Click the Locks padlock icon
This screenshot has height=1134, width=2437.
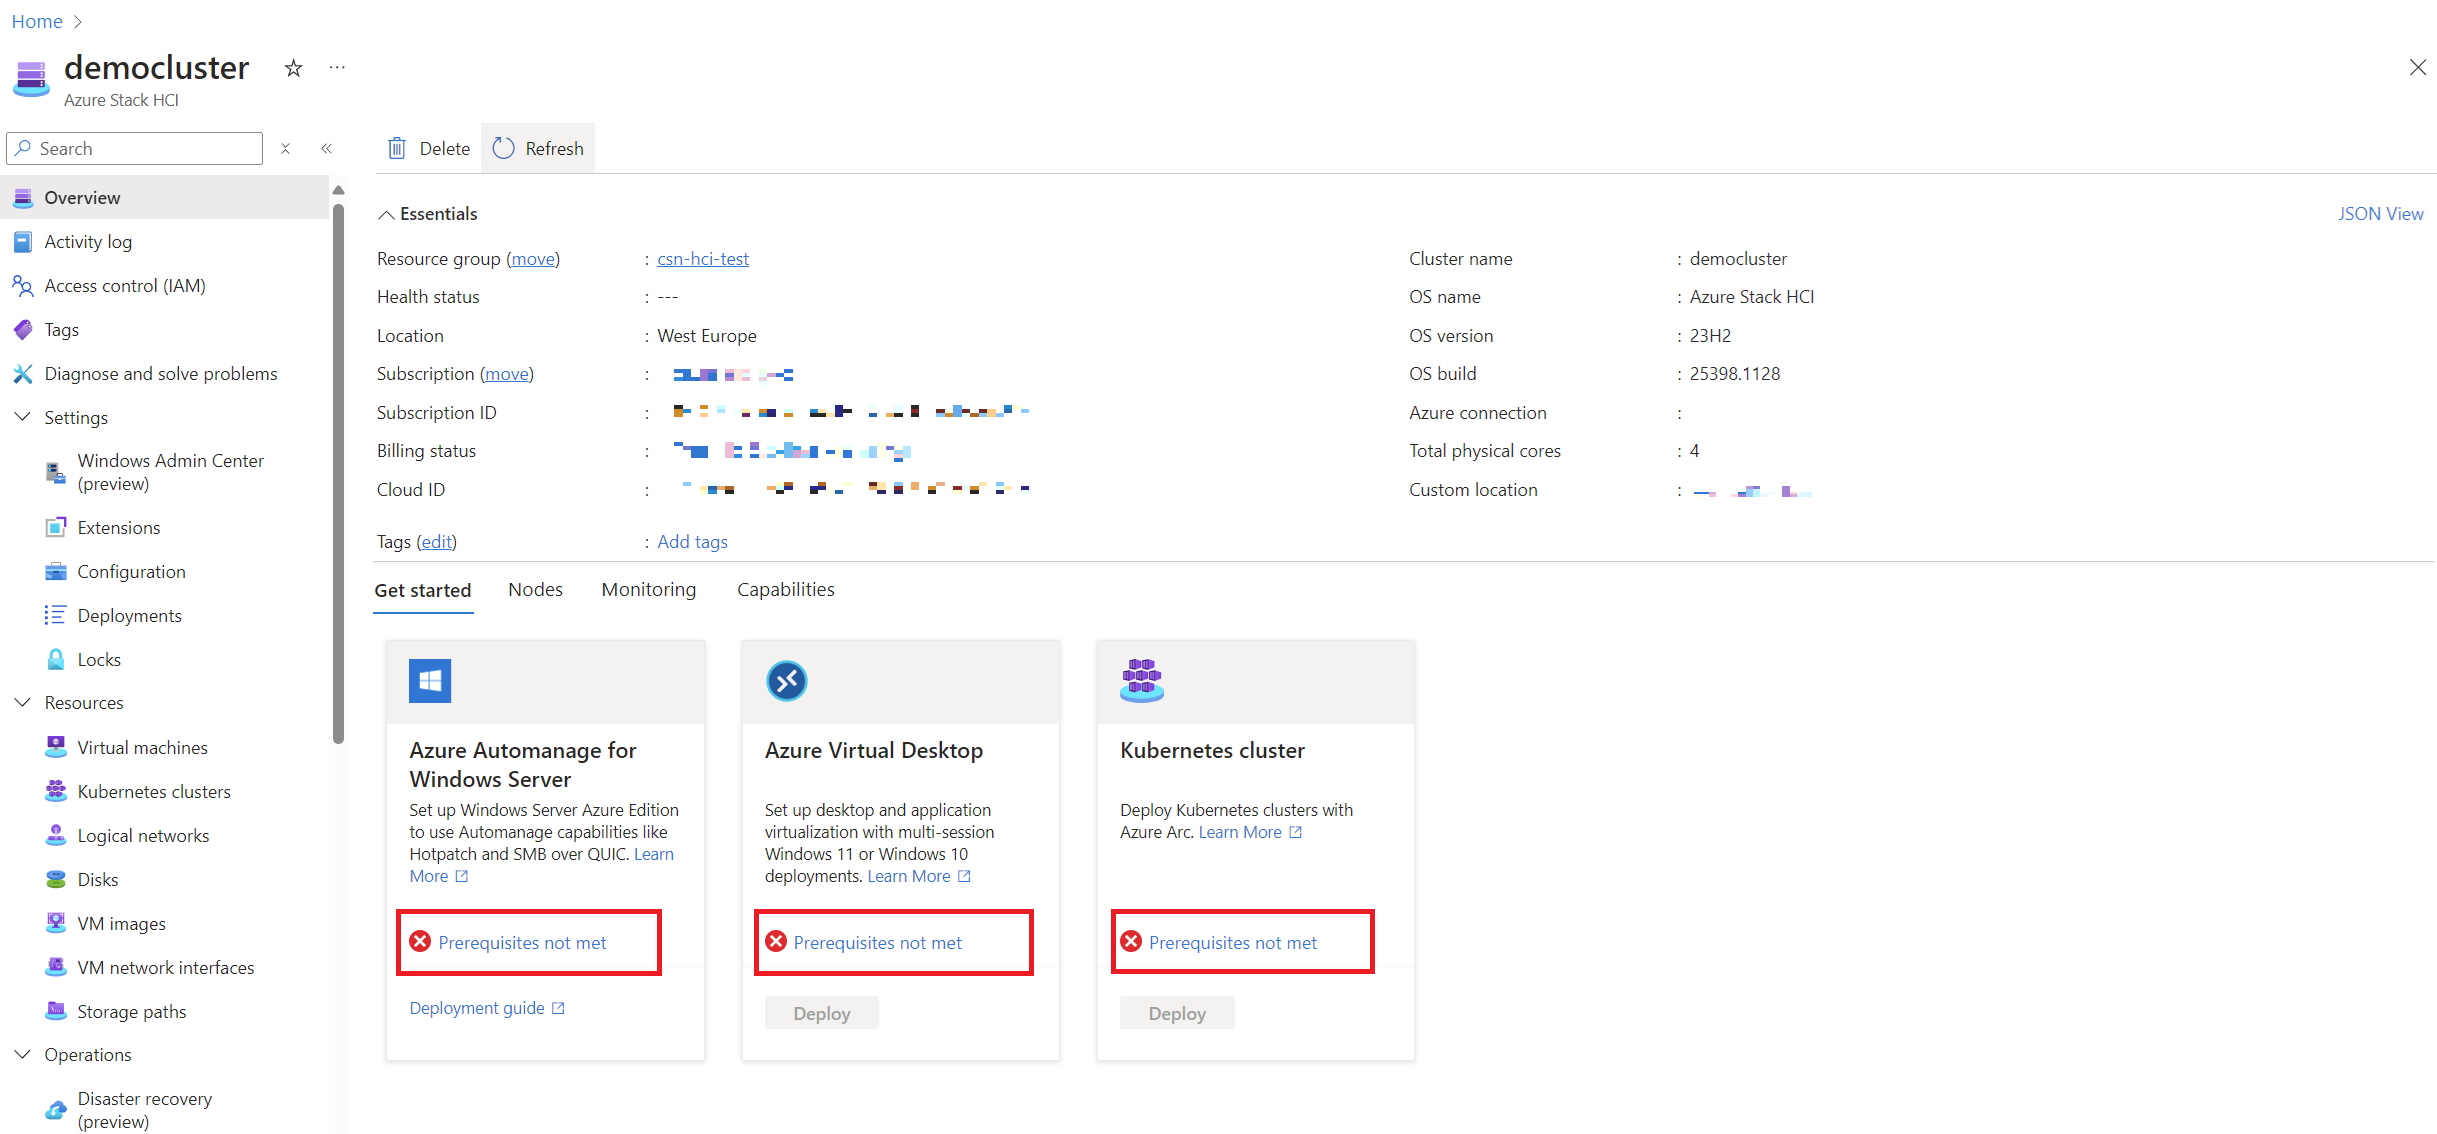[x=56, y=660]
